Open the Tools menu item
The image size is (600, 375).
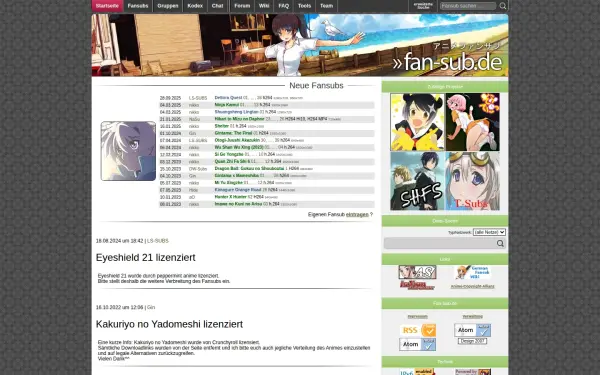(304, 6)
